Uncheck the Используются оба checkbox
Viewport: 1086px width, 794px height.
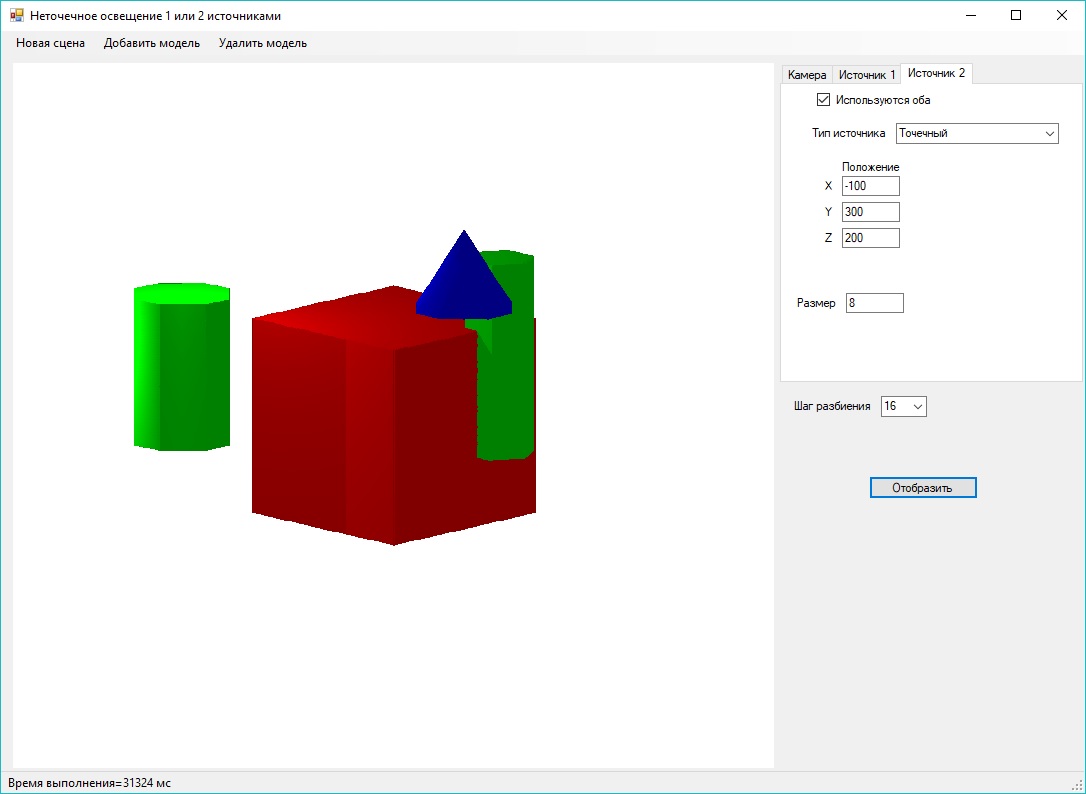823,100
